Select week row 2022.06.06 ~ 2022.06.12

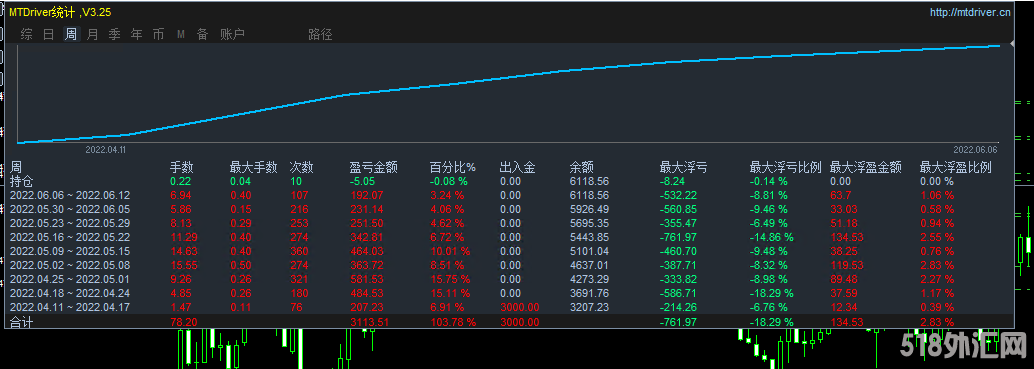[x=71, y=195]
